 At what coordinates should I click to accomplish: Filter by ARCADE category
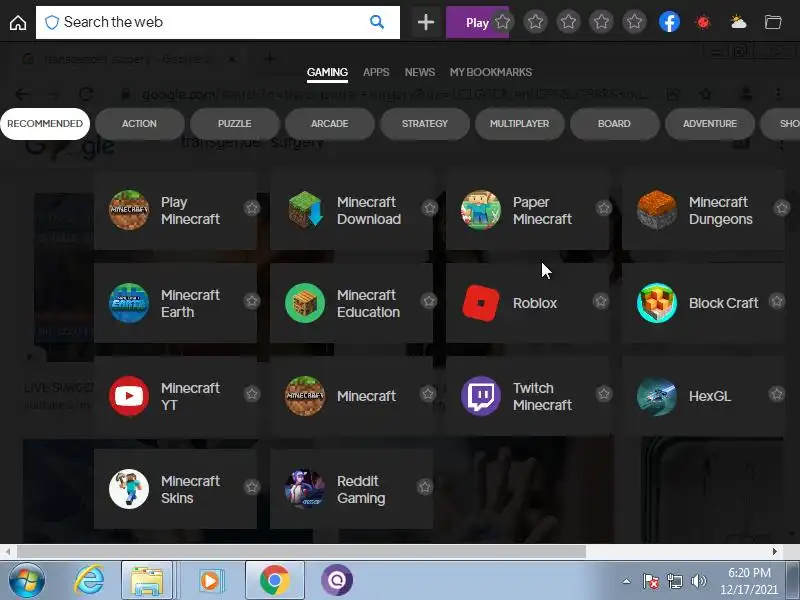tap(330, 123)
